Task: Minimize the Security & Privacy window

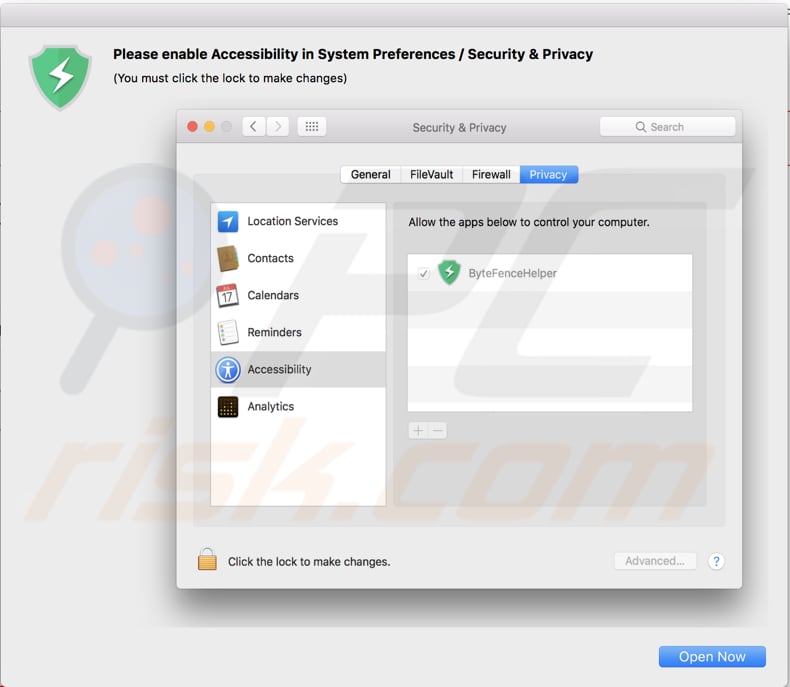Action: tap(210, 126)
